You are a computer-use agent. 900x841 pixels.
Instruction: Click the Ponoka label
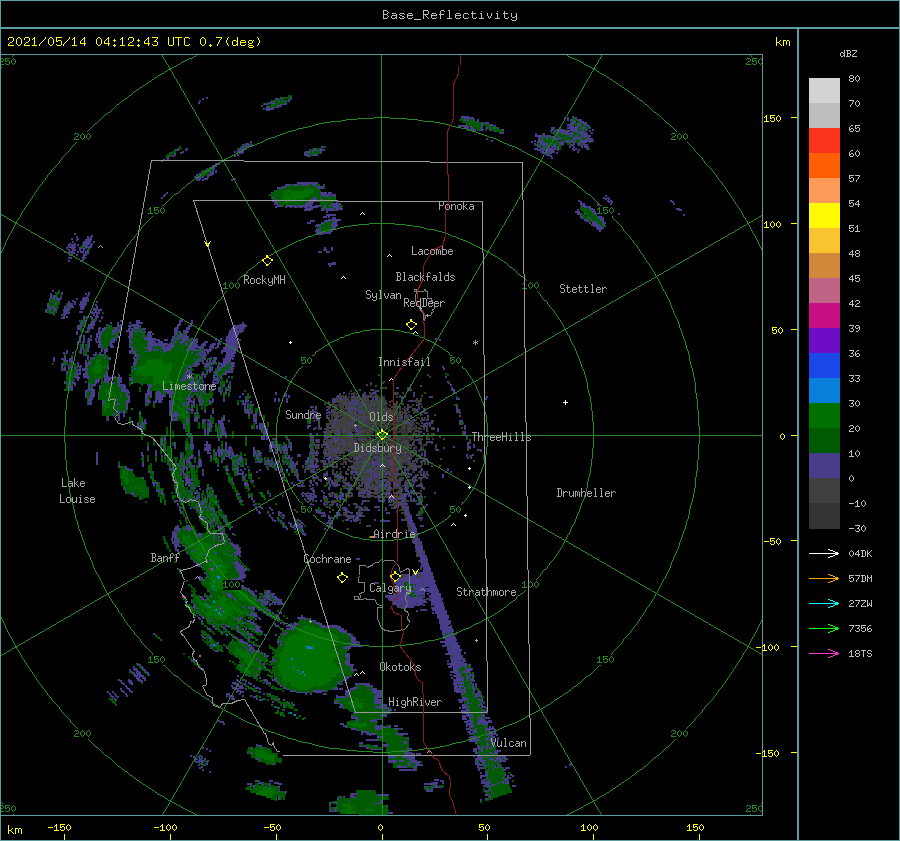456,206
